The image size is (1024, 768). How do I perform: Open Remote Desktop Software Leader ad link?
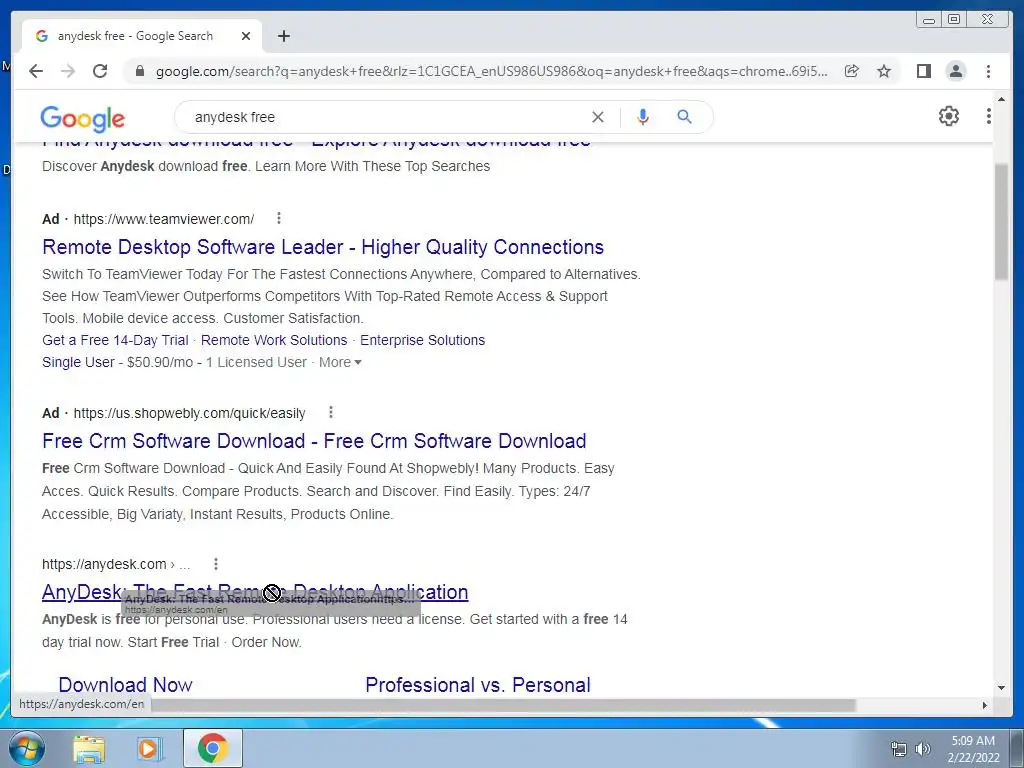coord(323,247)
